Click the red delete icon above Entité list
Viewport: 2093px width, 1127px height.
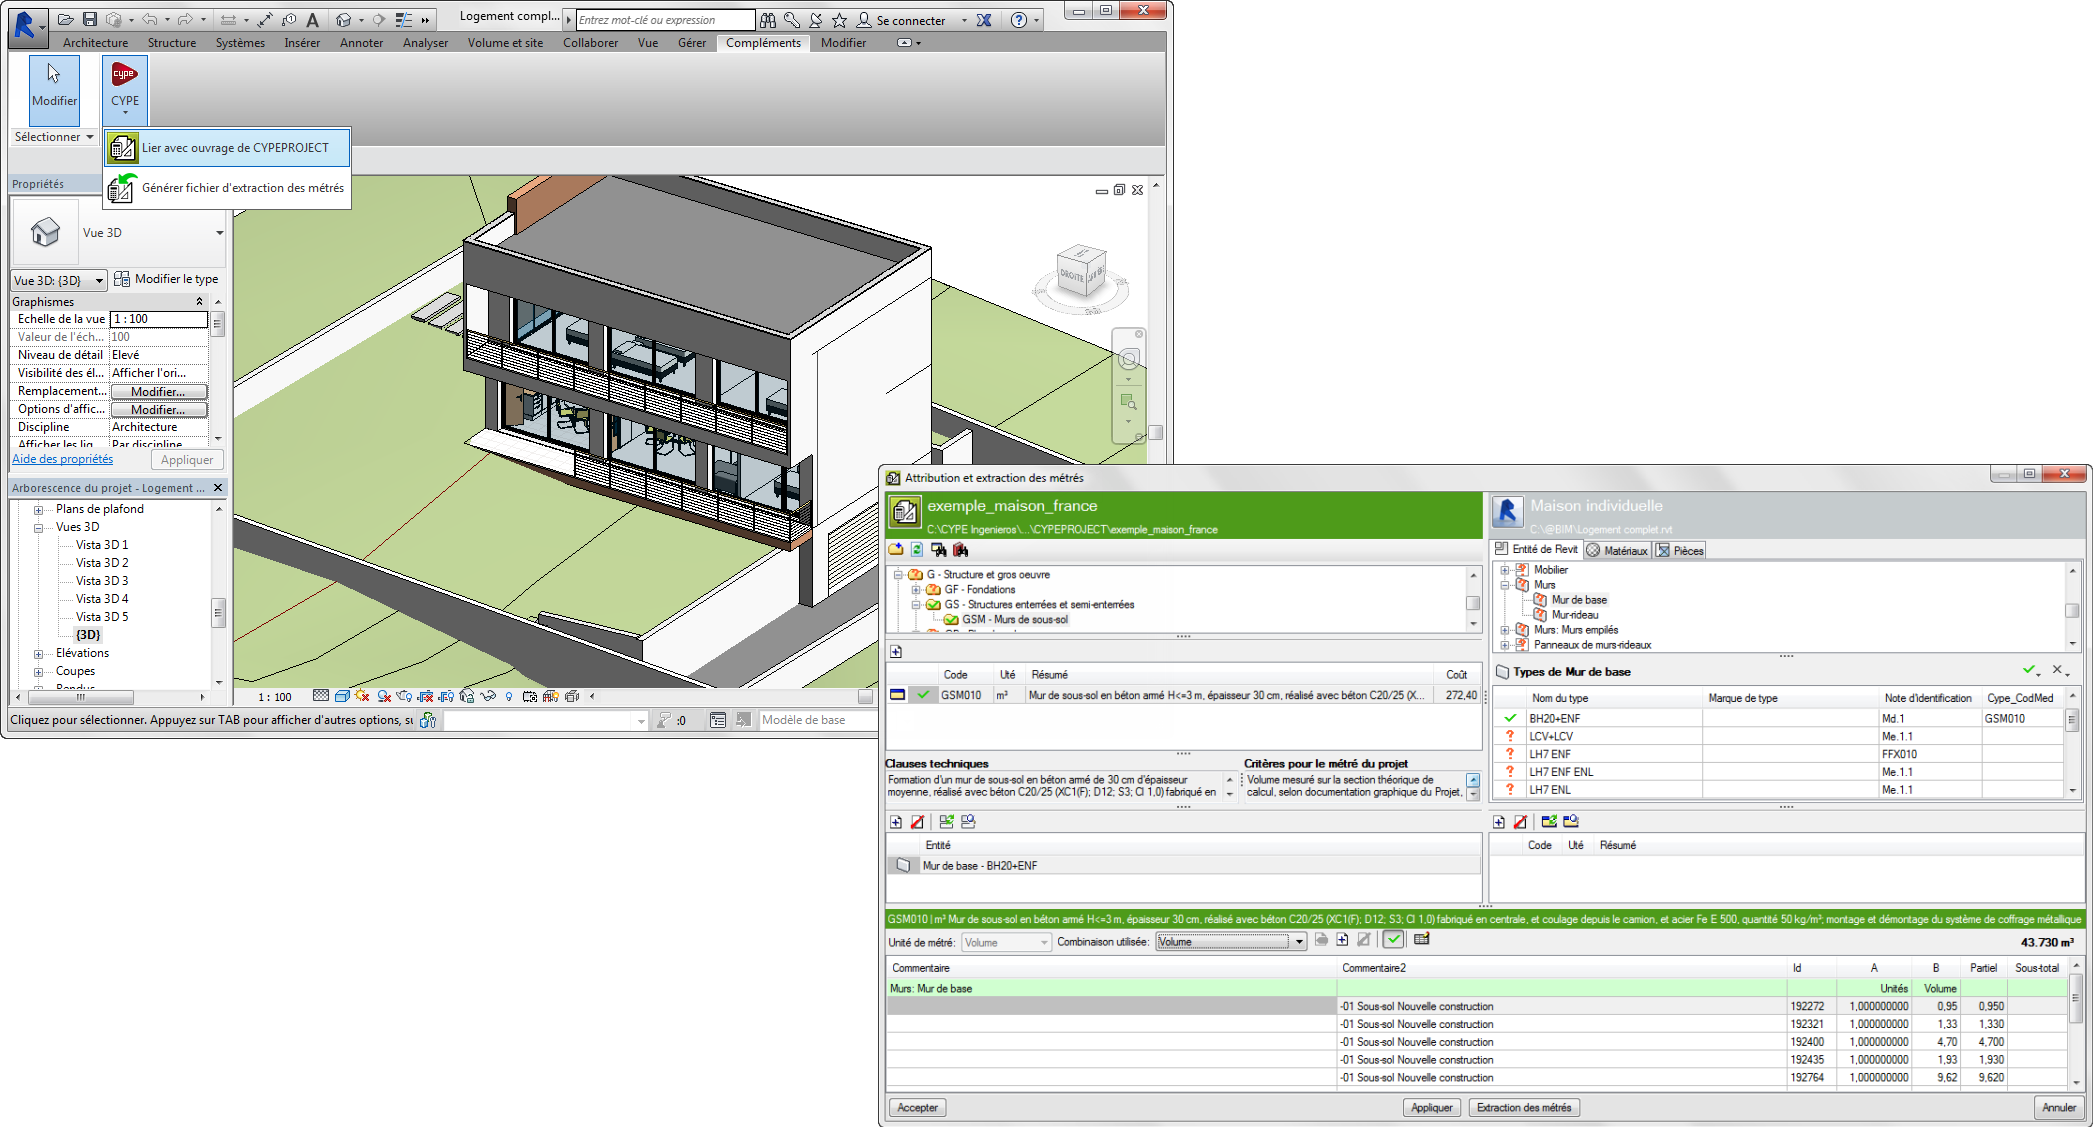coord(918,822)
